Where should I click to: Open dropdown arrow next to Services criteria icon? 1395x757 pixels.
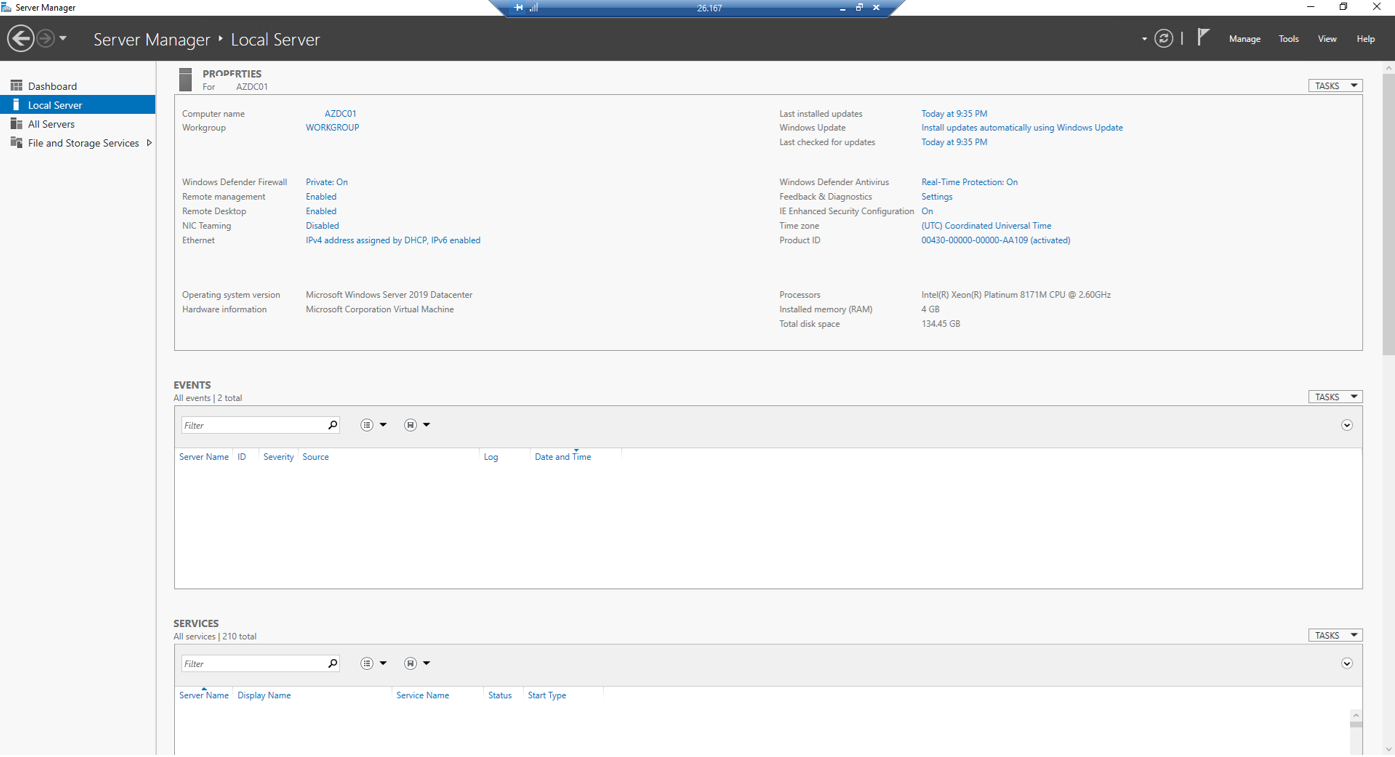pyautogui.click(x=383, y=663)
